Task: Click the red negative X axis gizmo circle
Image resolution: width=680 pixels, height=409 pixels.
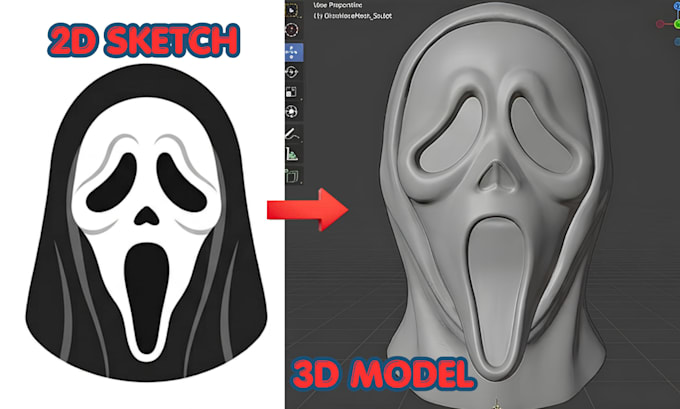Action: (x=660, y=24)
